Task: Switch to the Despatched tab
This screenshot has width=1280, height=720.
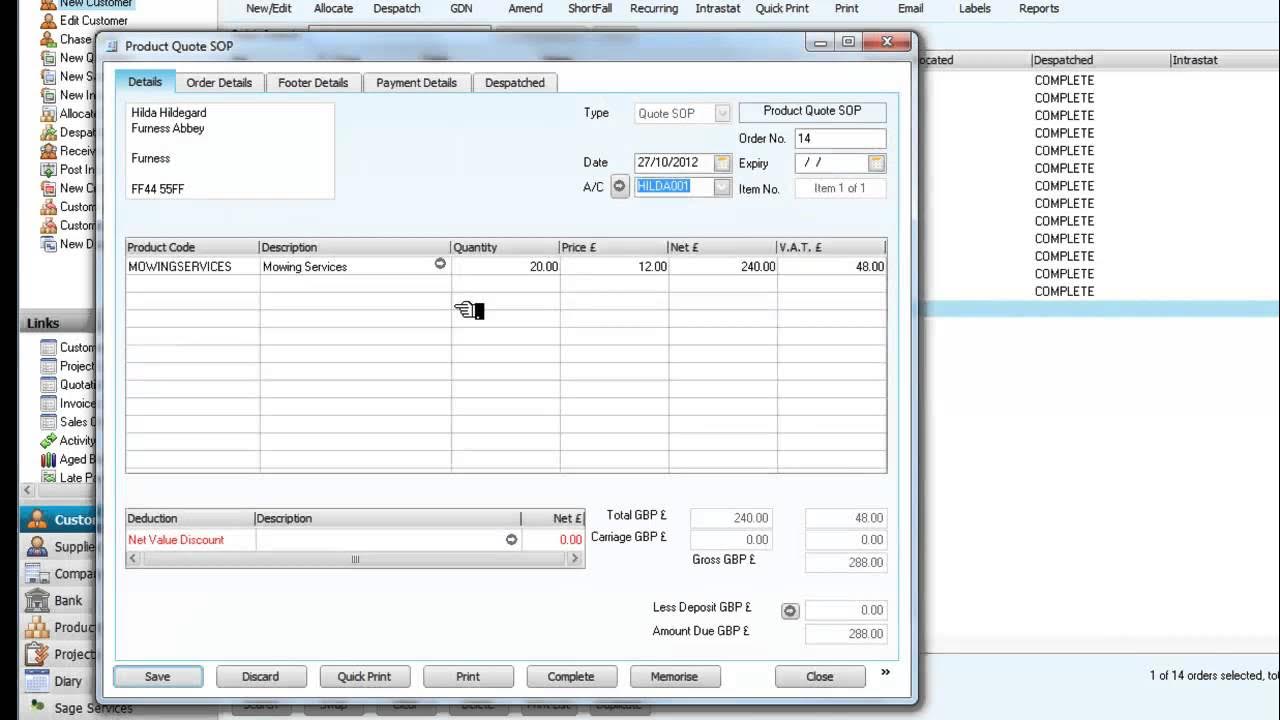Action: click(515, 83)
